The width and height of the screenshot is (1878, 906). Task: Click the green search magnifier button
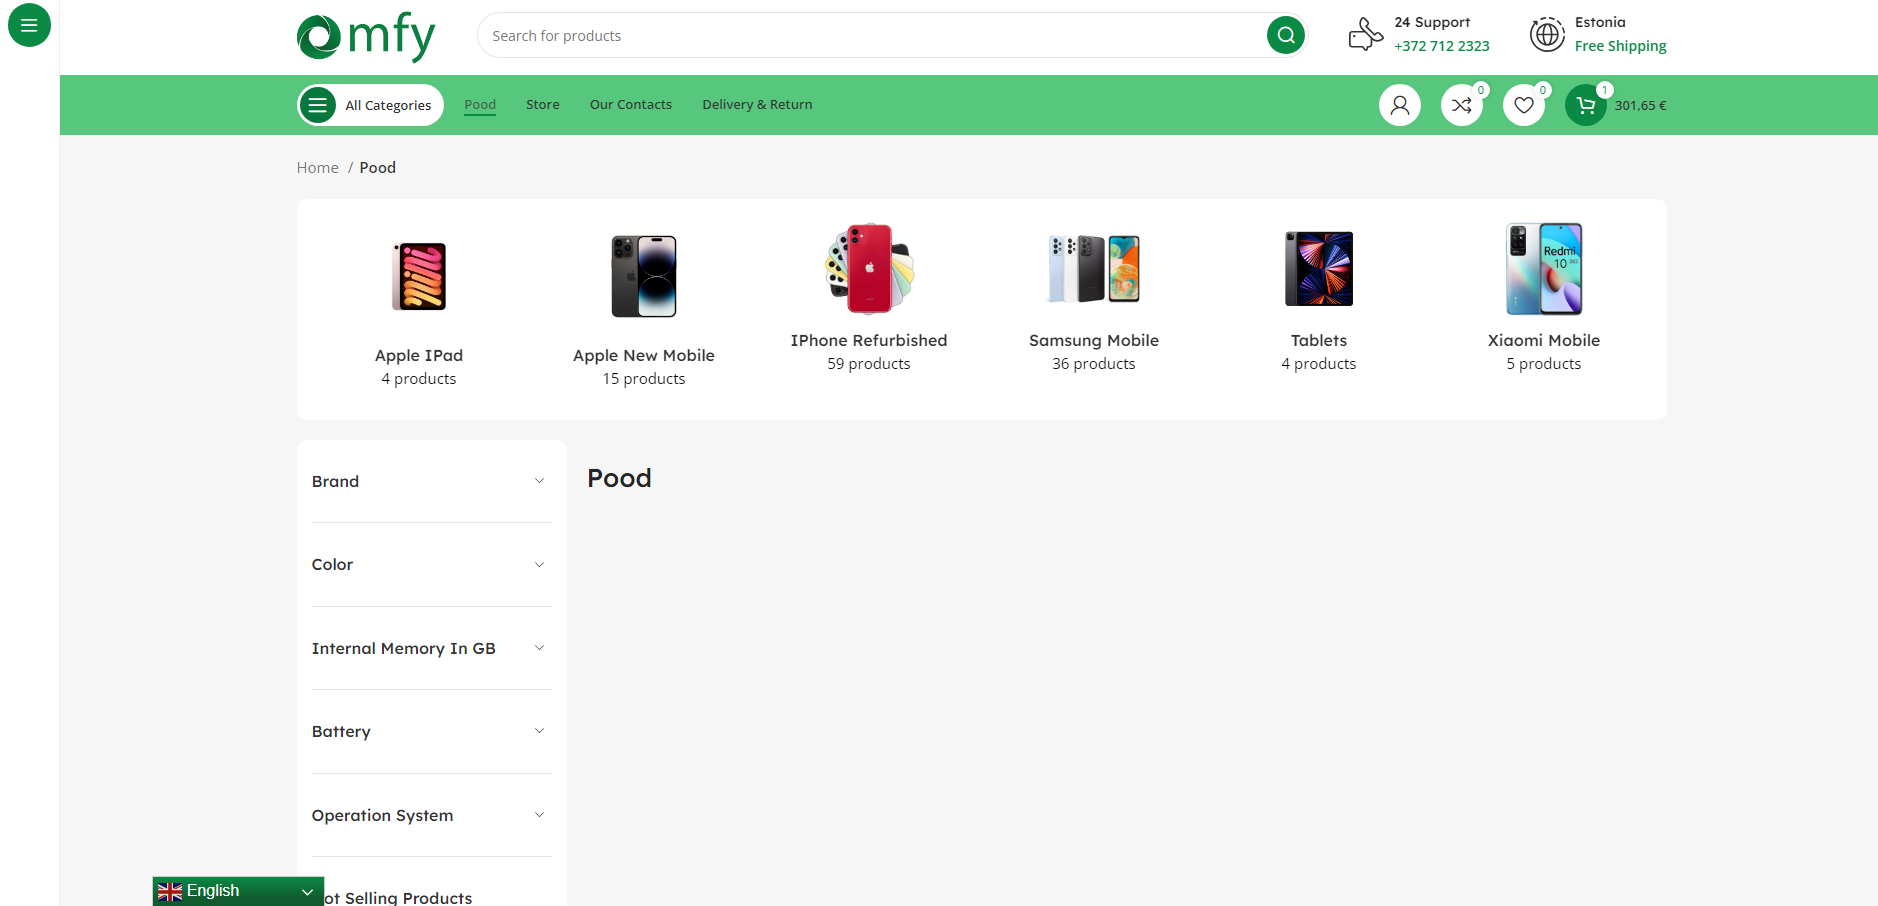pyautogui.click(x=1286, y=35)
